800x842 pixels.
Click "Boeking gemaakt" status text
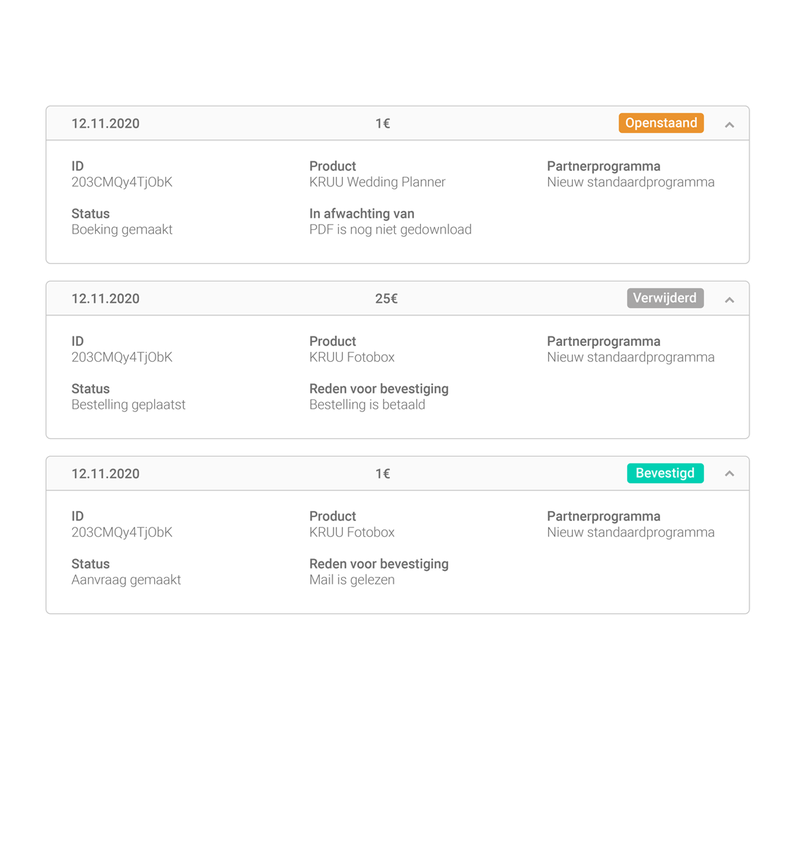click(x=122, y=229)
